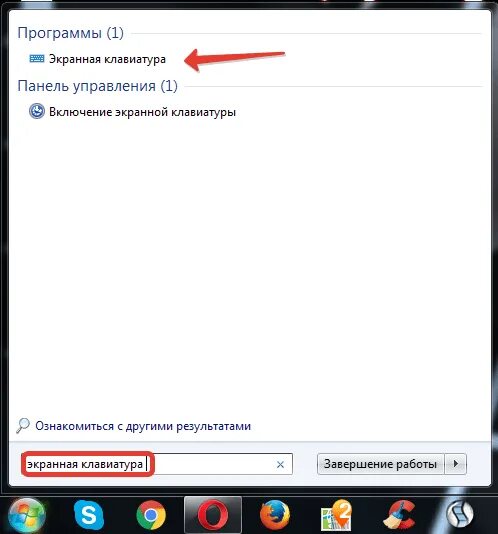
Task: Select the Панель управления (1) group header
Action: pyautogui.click(x=97, y=86)
